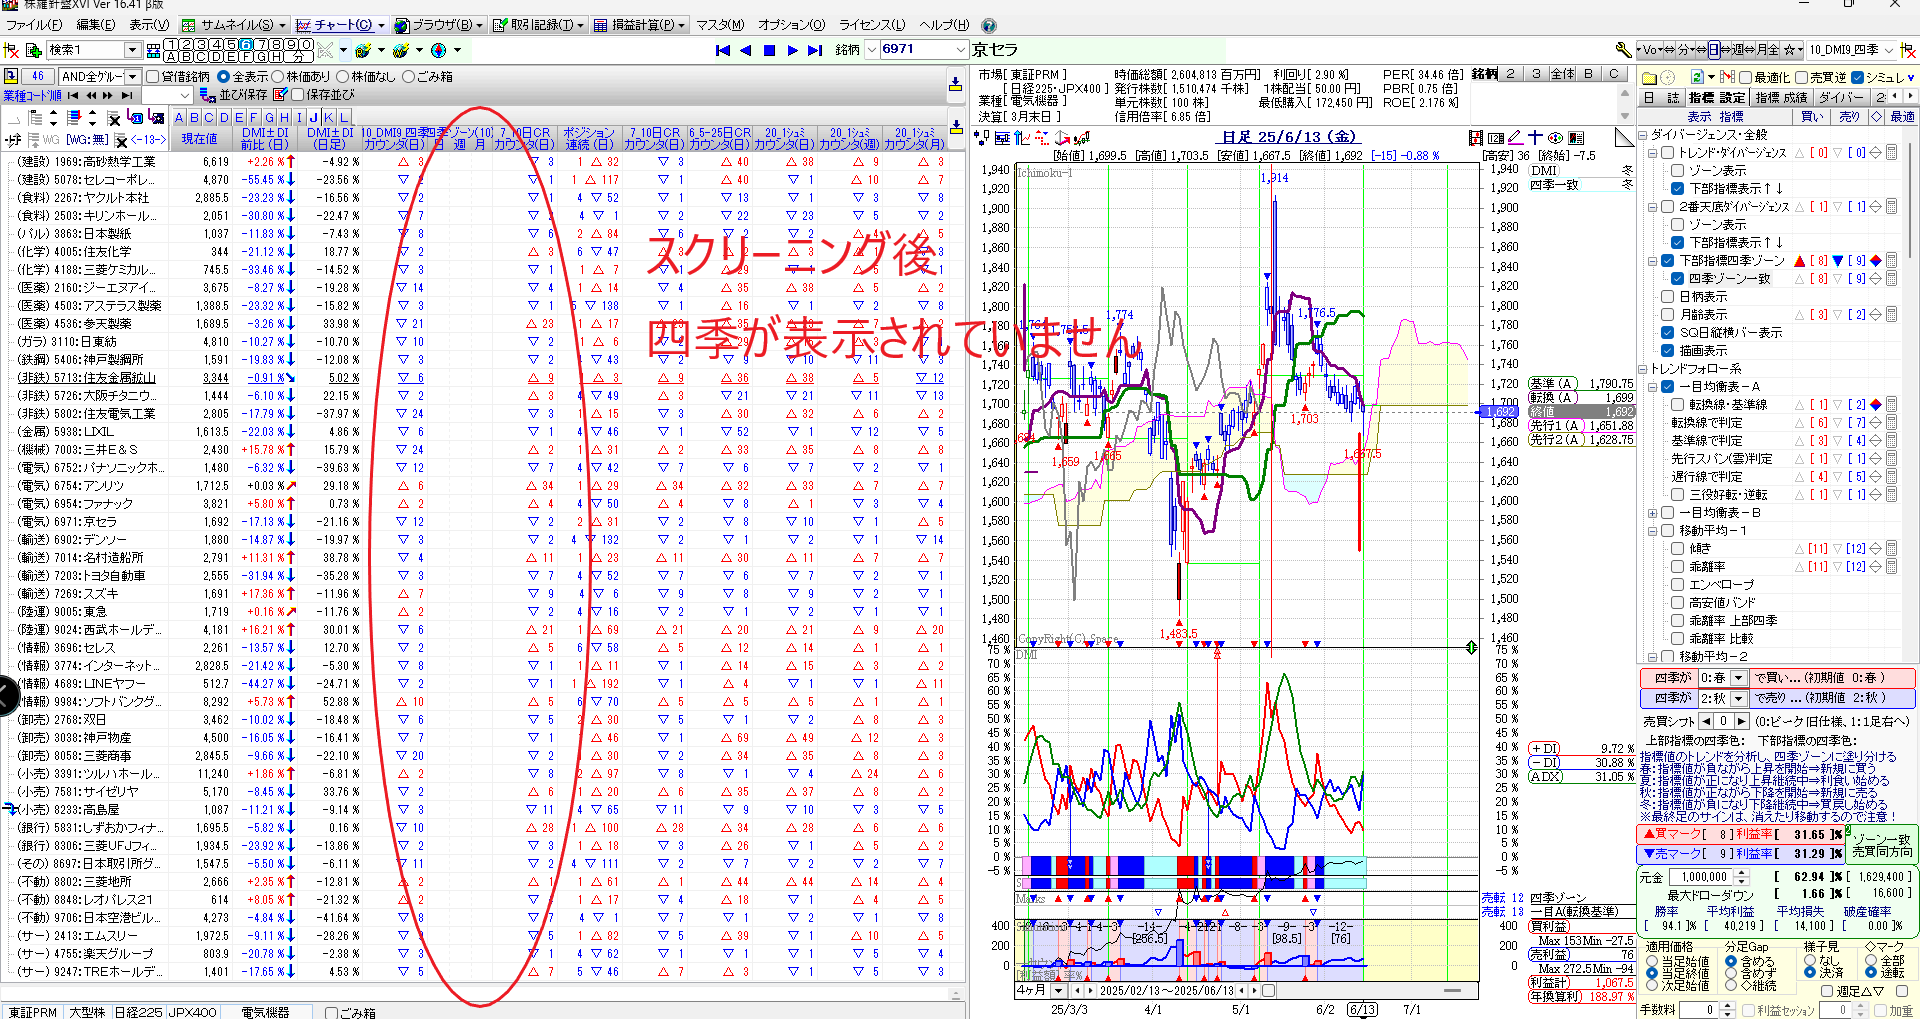Select the 当足始値 radio button
This screenshot has width=1920, height=1019.
tap(1652, 962)
